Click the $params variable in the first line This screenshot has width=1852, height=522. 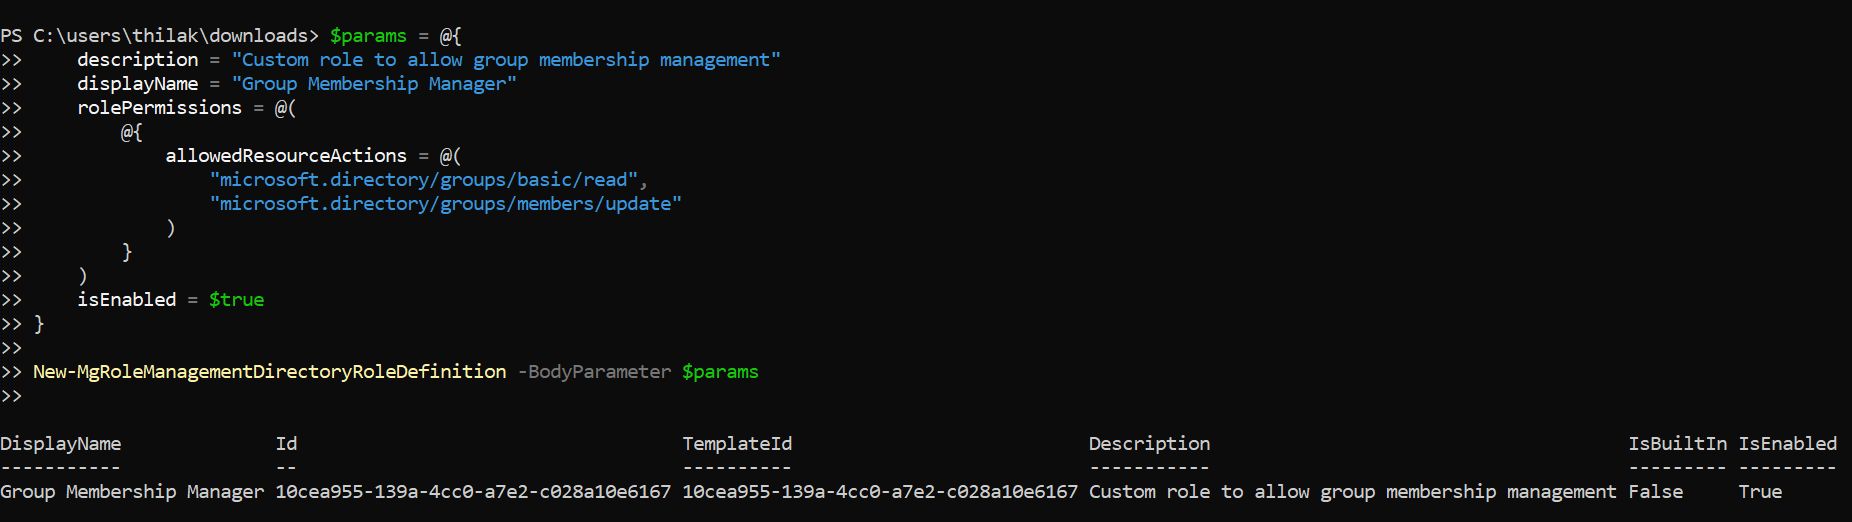tap(368, 36)
